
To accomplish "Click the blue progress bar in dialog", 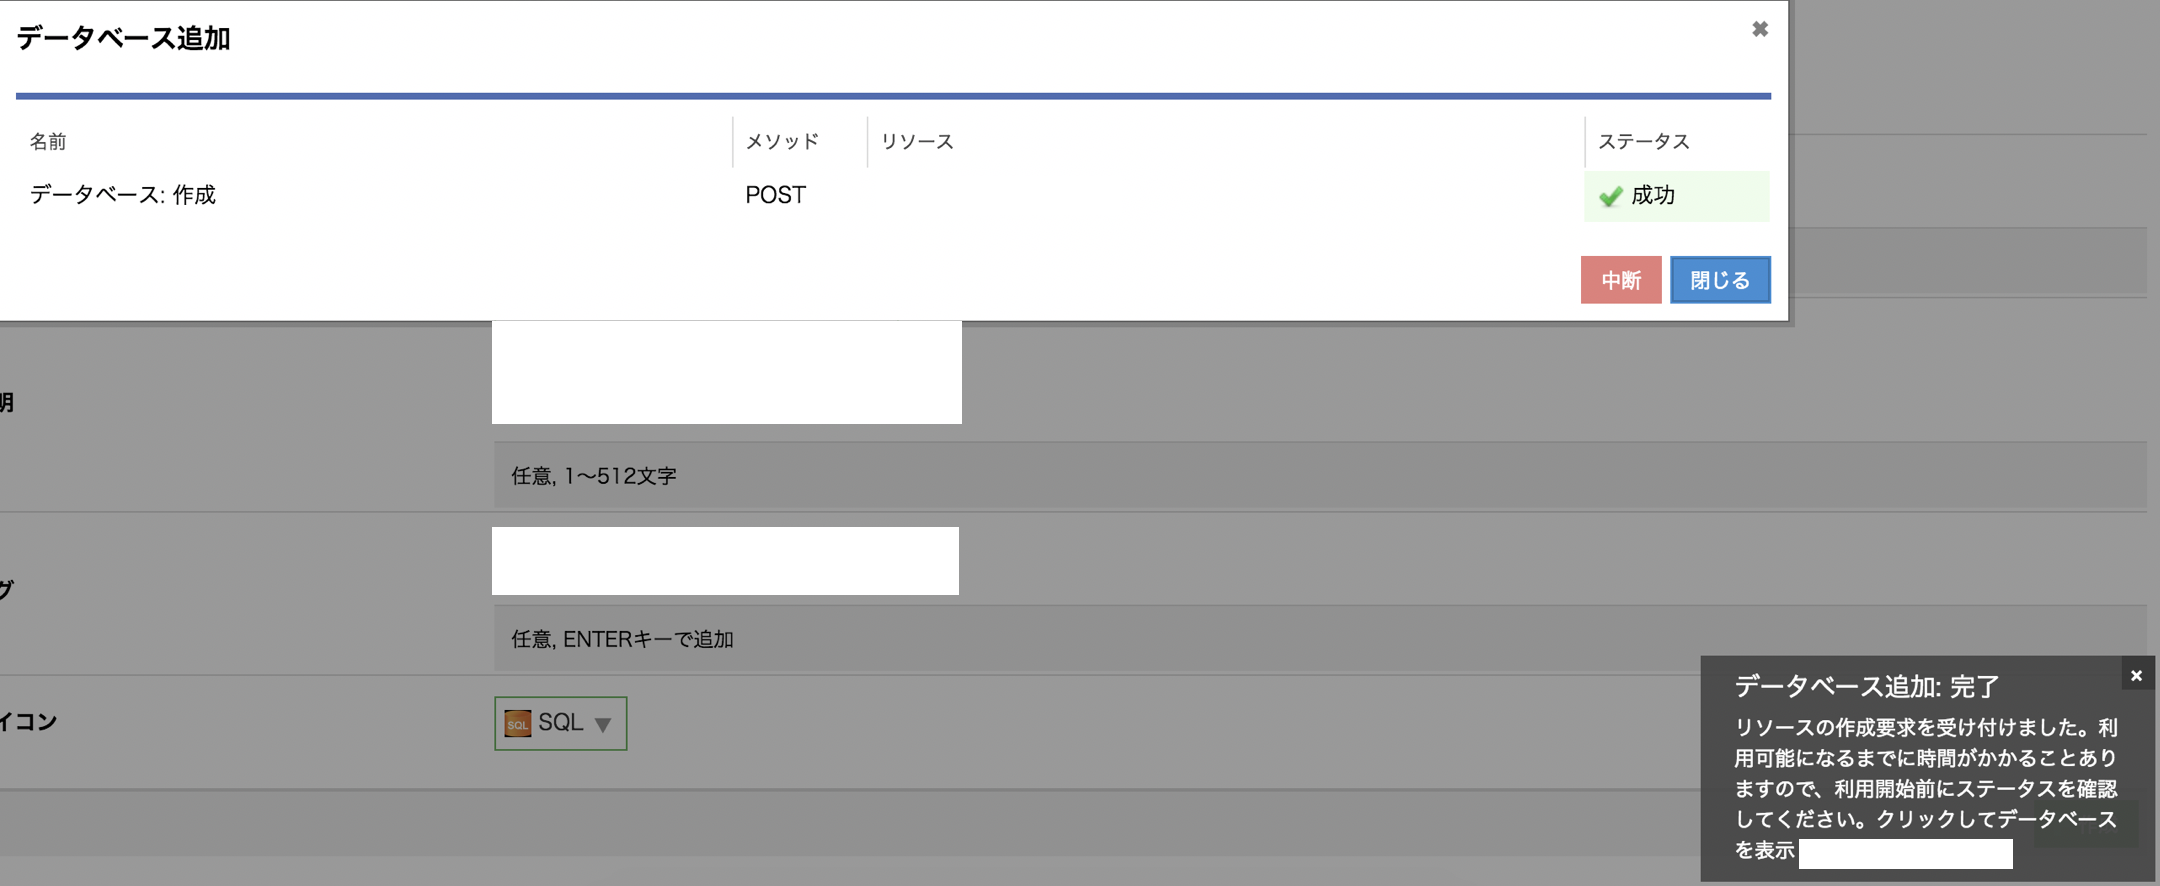I will click(x=892, y=96).
